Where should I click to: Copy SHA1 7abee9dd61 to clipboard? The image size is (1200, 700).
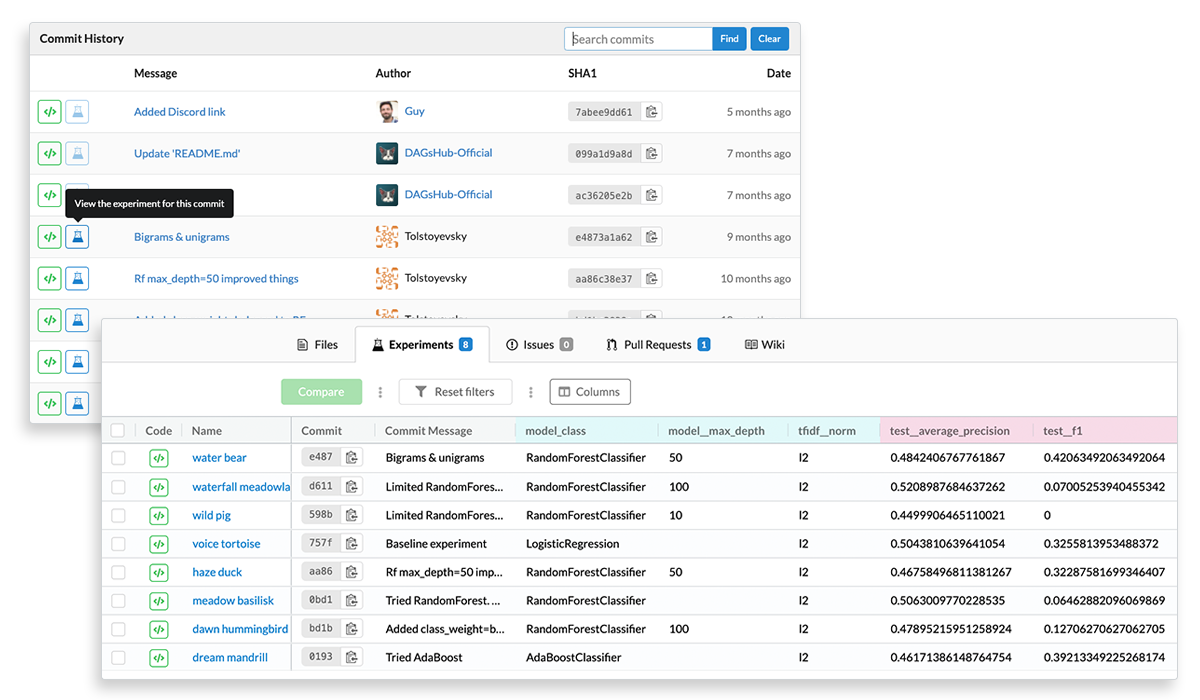(652, 112)
